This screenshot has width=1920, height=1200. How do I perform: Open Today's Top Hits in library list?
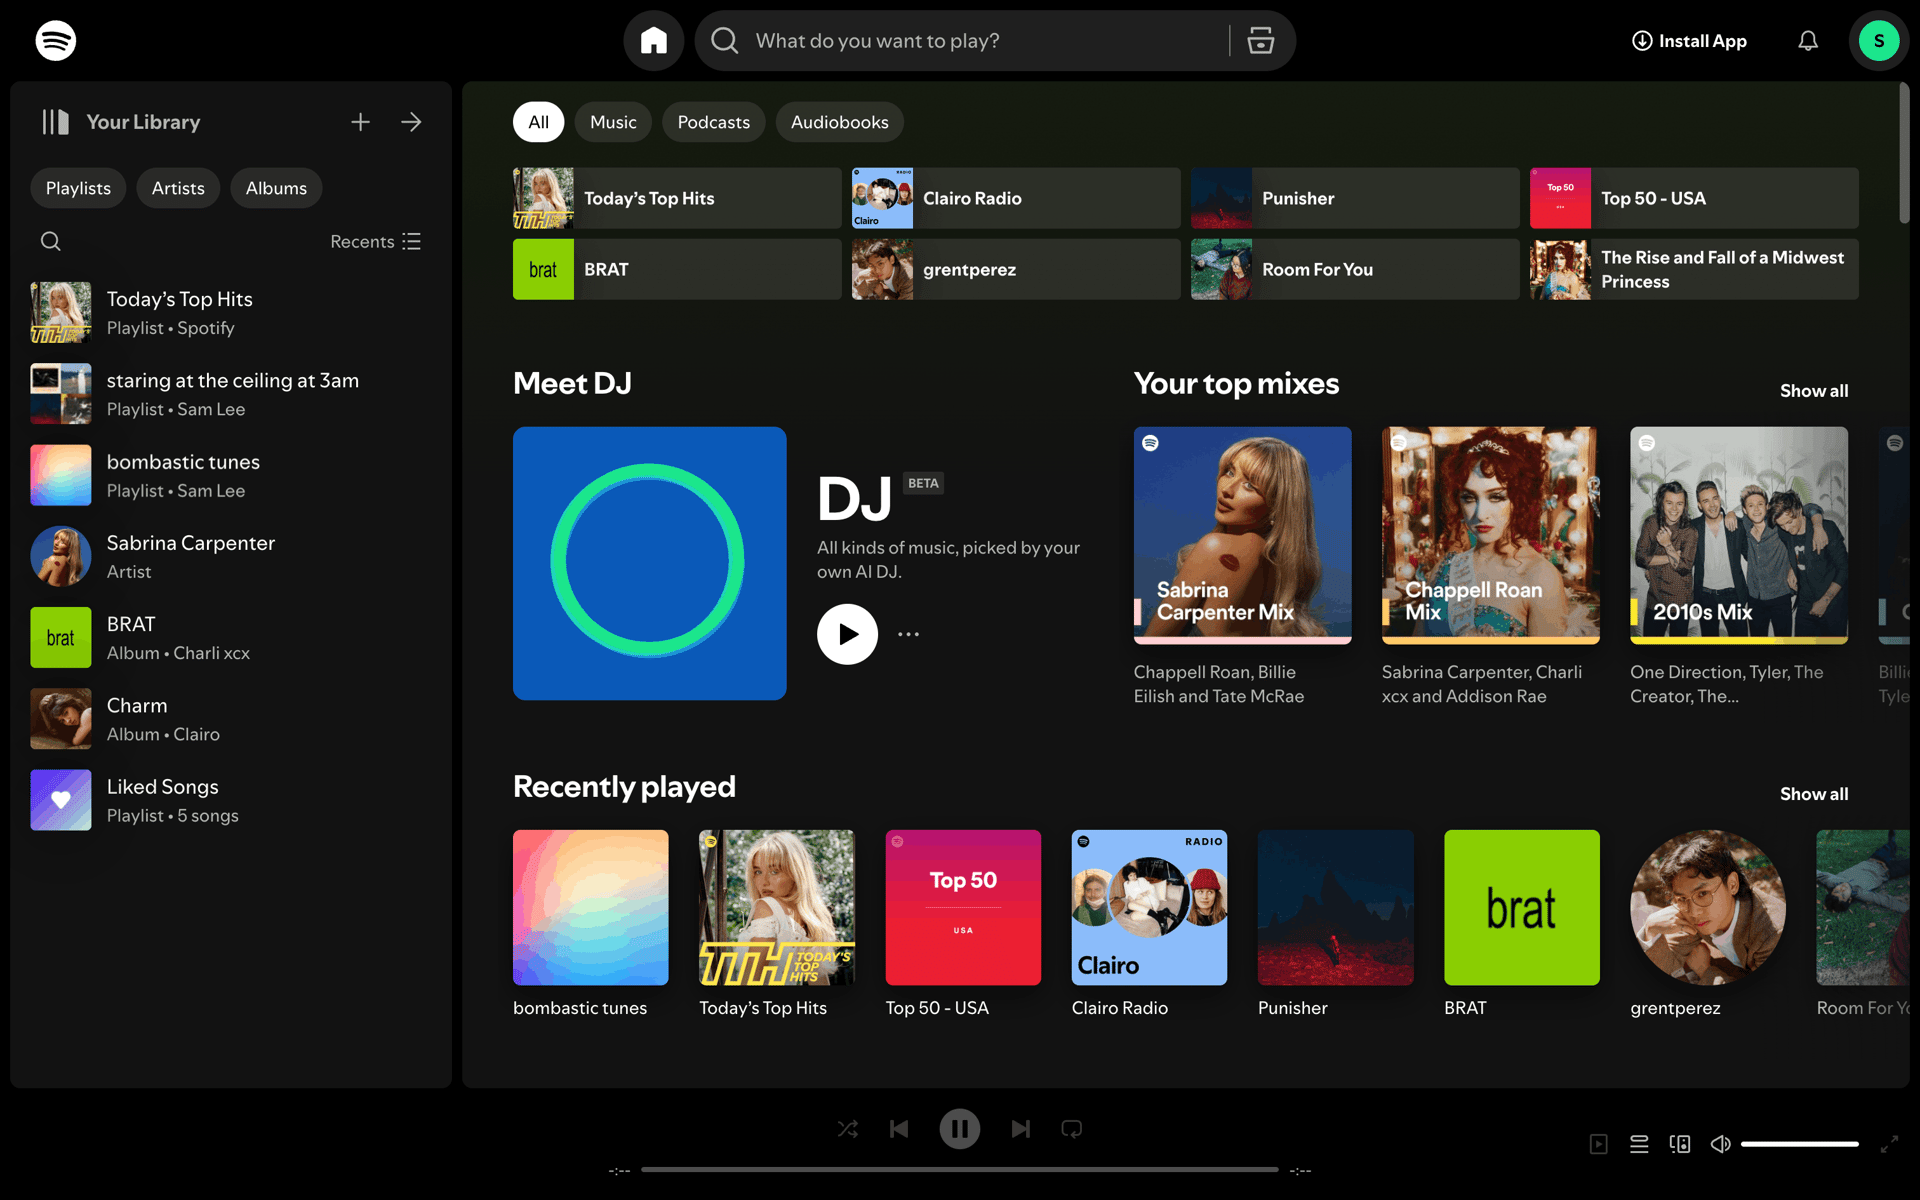[231, 313]
